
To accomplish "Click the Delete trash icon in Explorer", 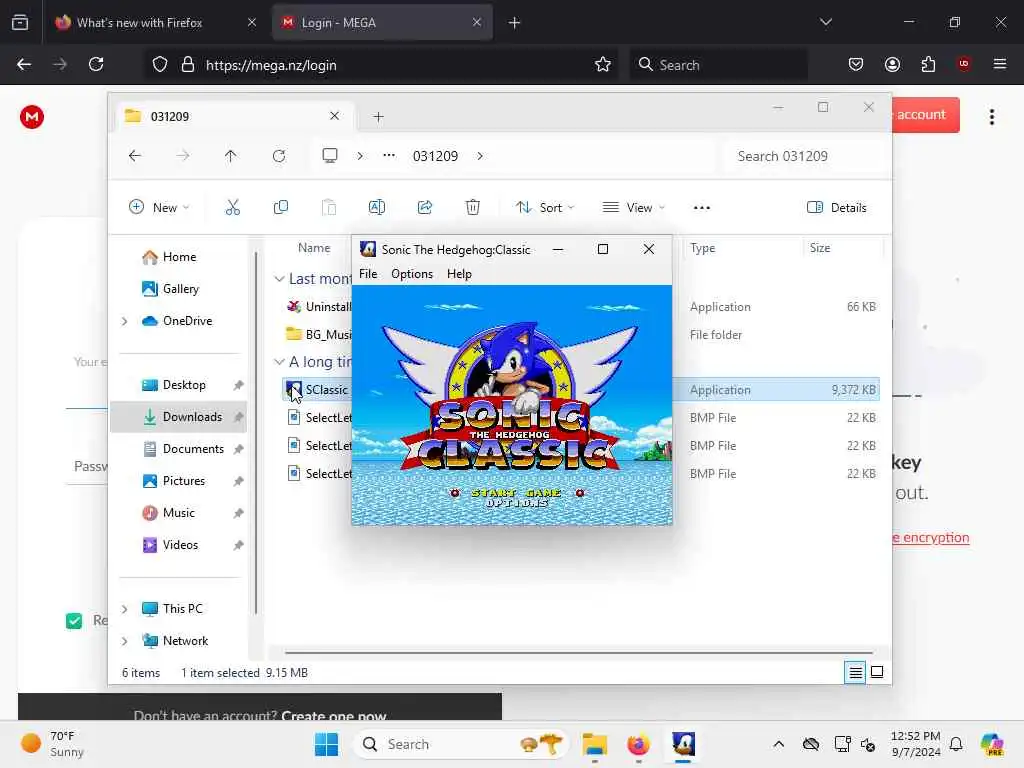I will pyautogui.click(x=472, y=208).
